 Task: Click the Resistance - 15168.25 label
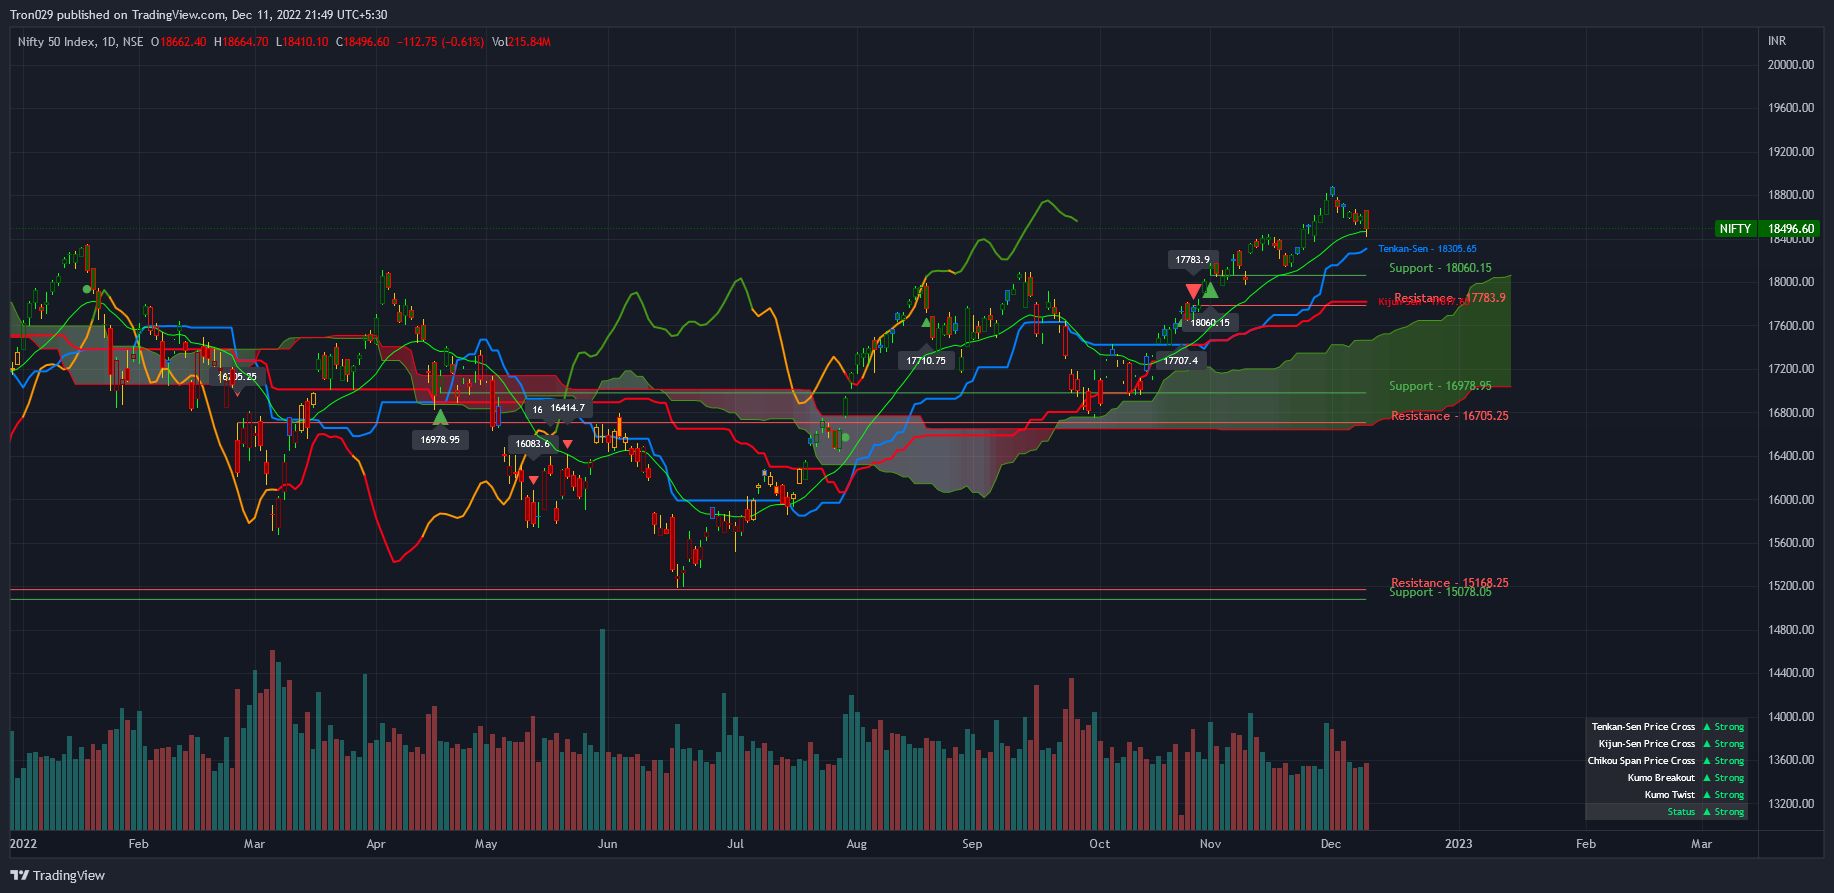(x=1450, y=582)
